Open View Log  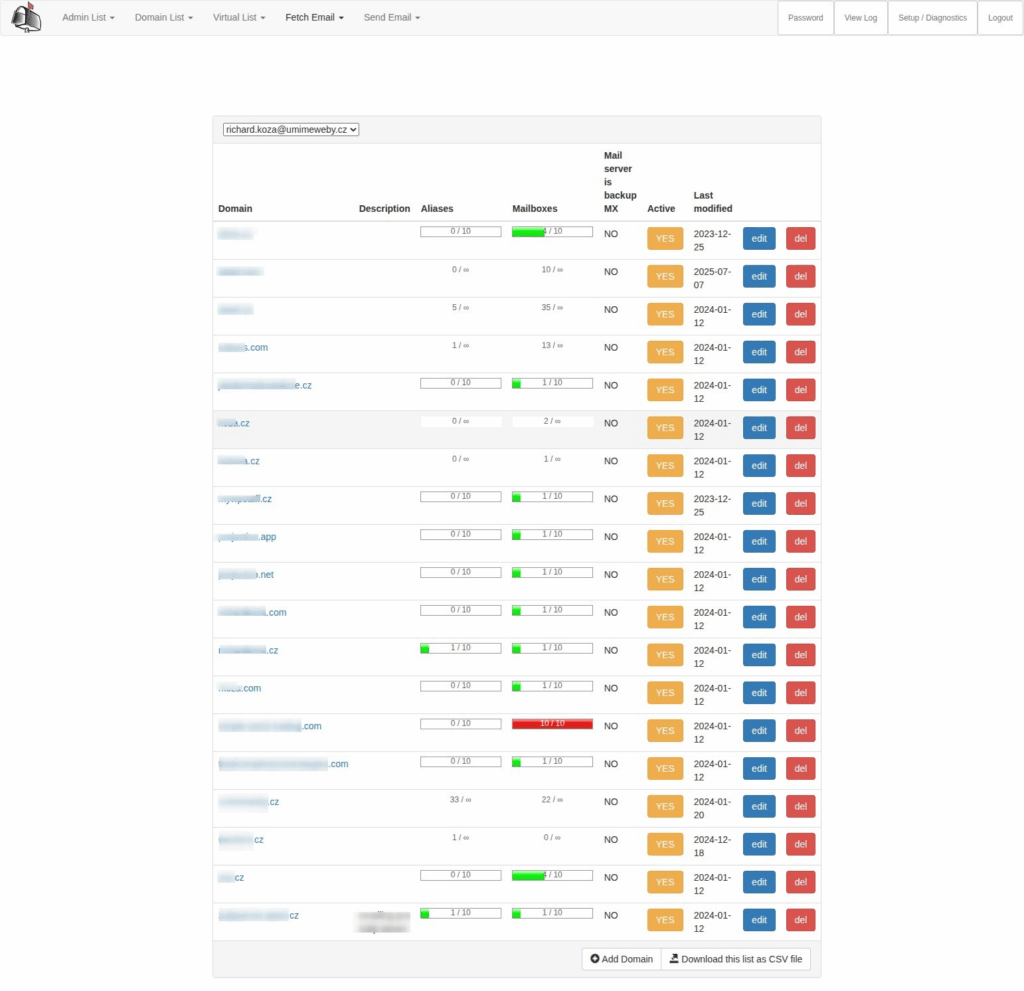click(x=860, y=18)
